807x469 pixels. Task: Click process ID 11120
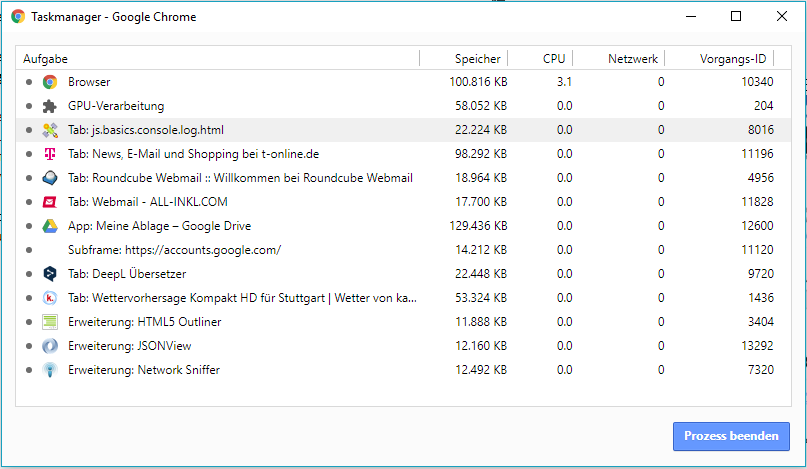point(757,250)
